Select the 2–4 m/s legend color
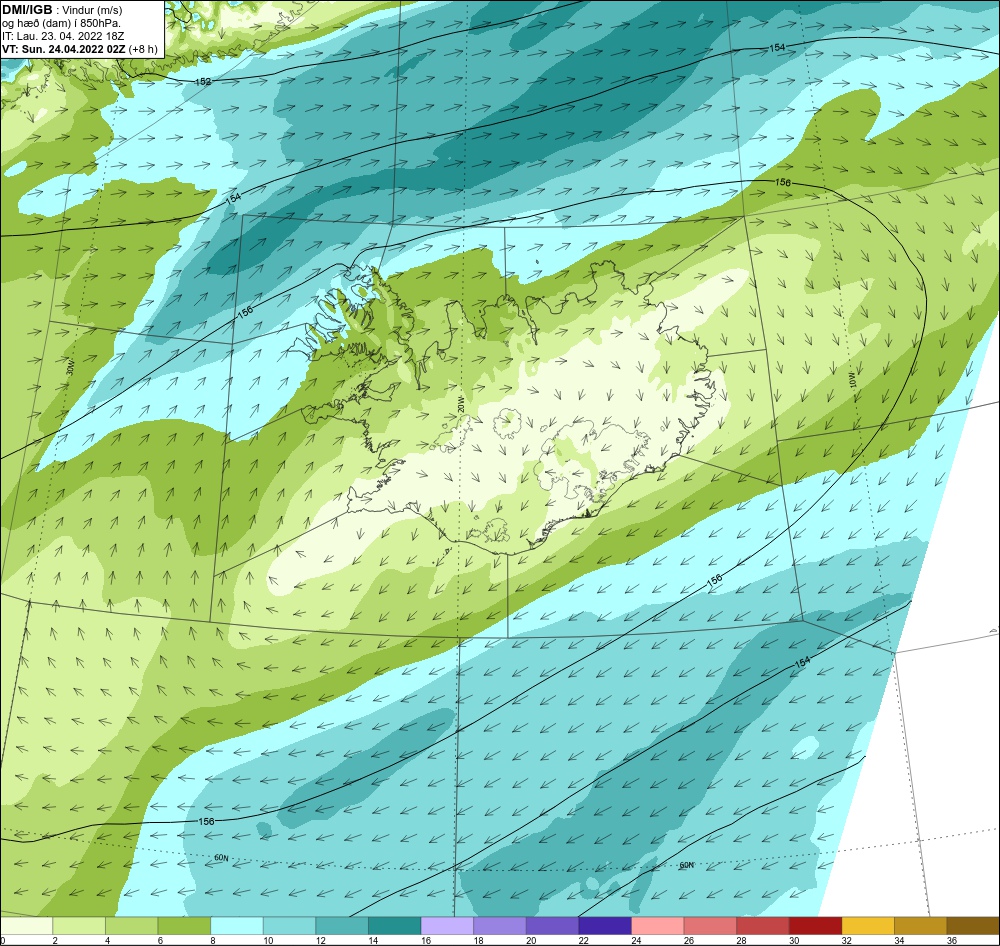1000x946 pixels. [79, 926]
